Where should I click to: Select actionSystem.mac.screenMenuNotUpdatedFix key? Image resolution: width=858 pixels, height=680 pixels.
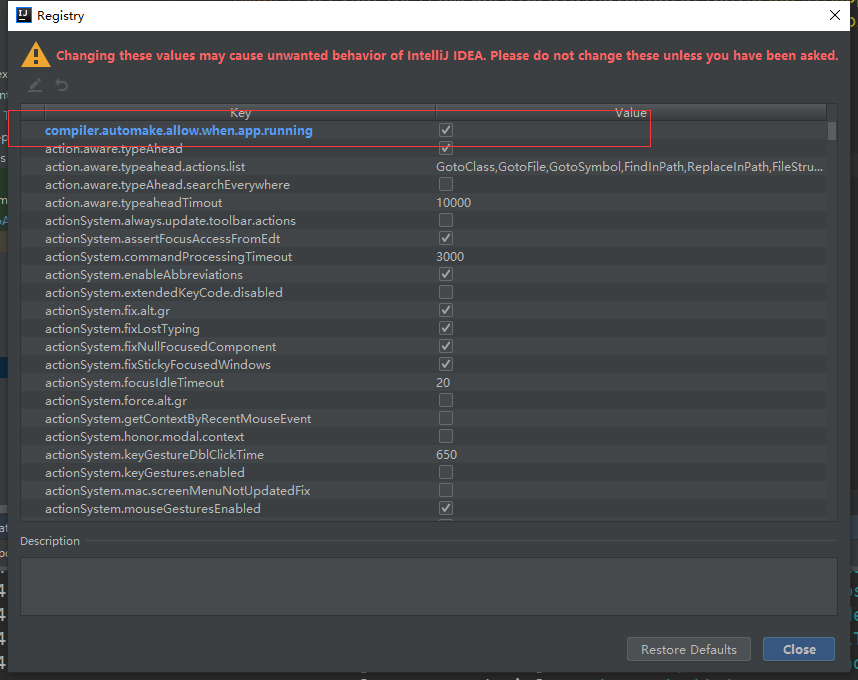coord(177,491)
